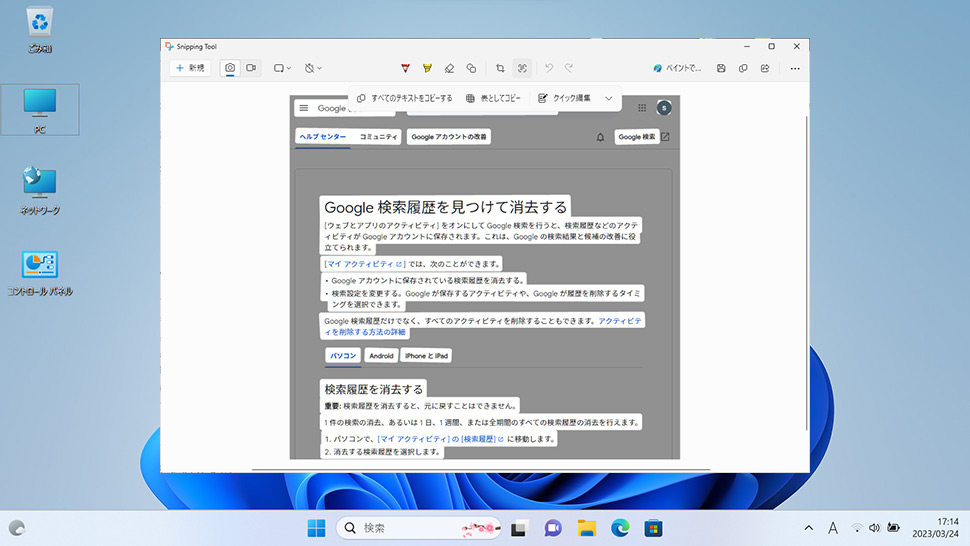Toggle the text actions tool

click(522, 68)
